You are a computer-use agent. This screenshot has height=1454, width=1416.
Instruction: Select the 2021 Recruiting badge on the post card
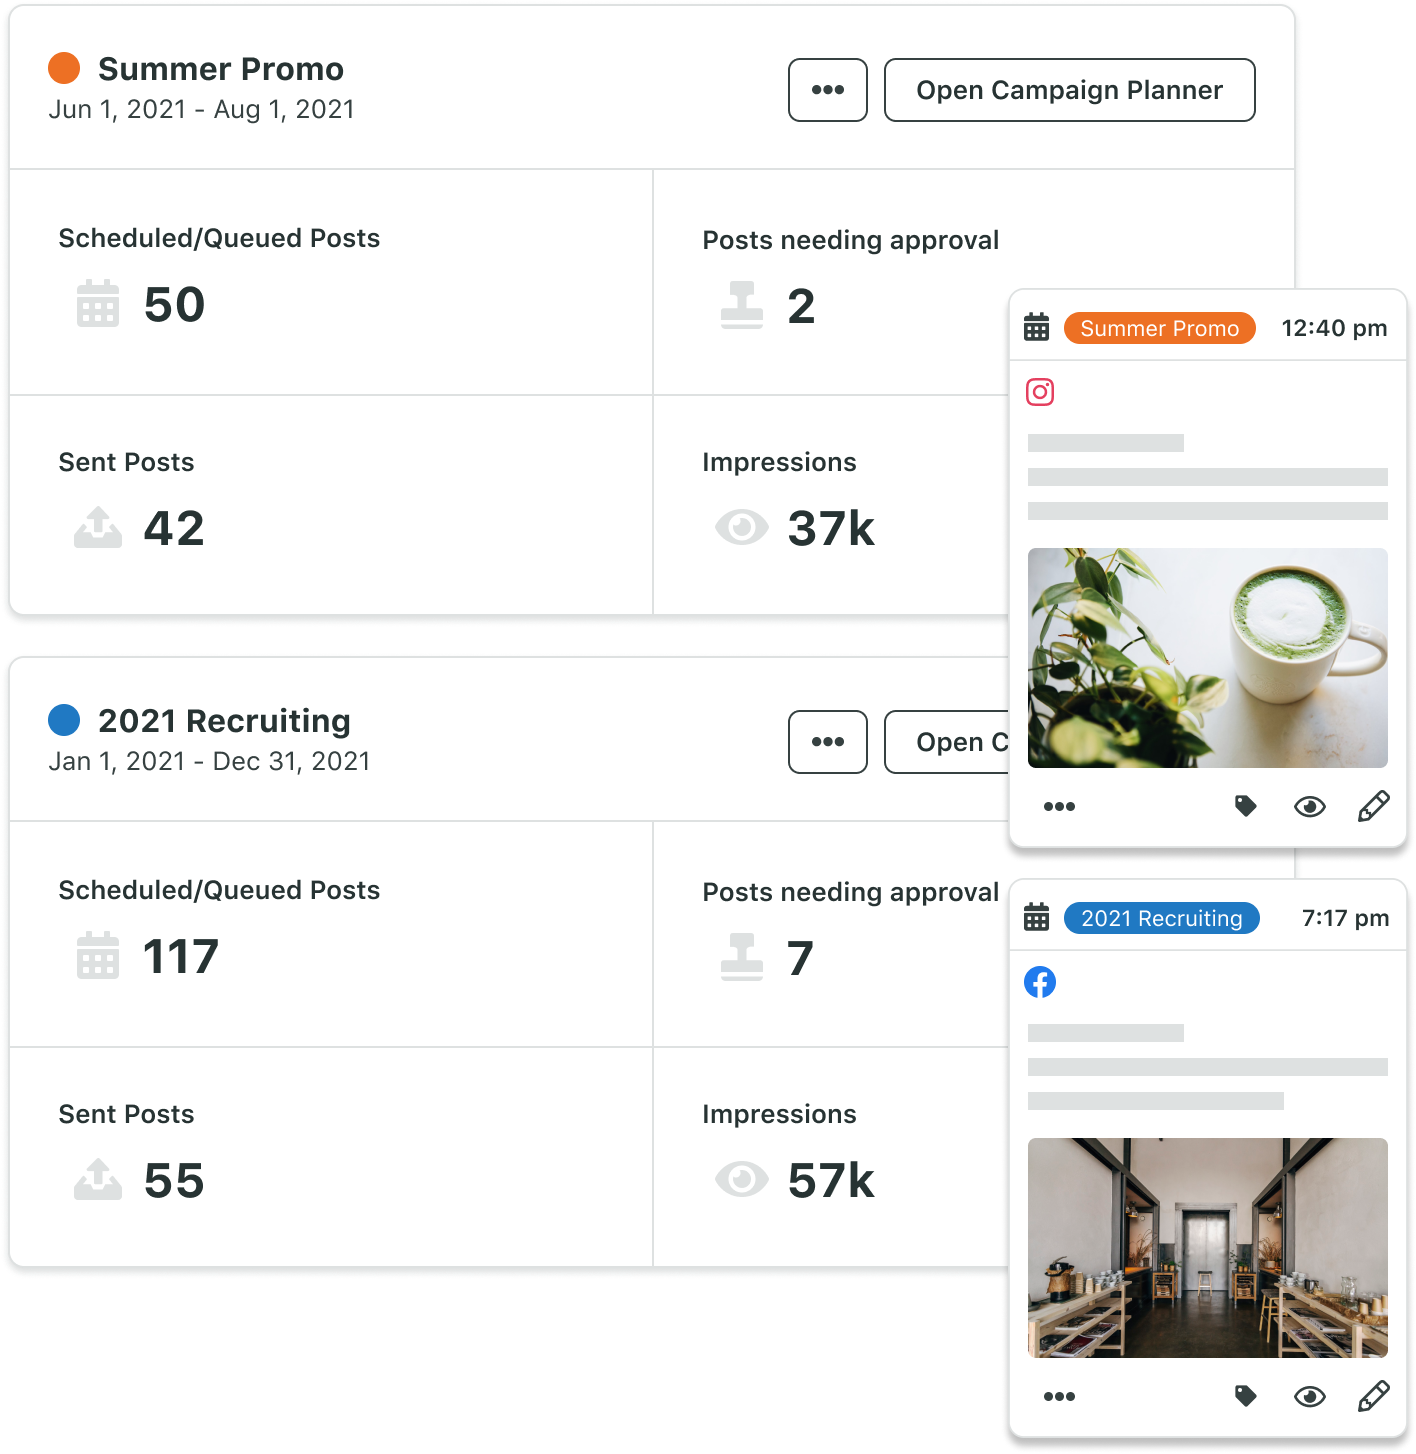(1160, 917)
